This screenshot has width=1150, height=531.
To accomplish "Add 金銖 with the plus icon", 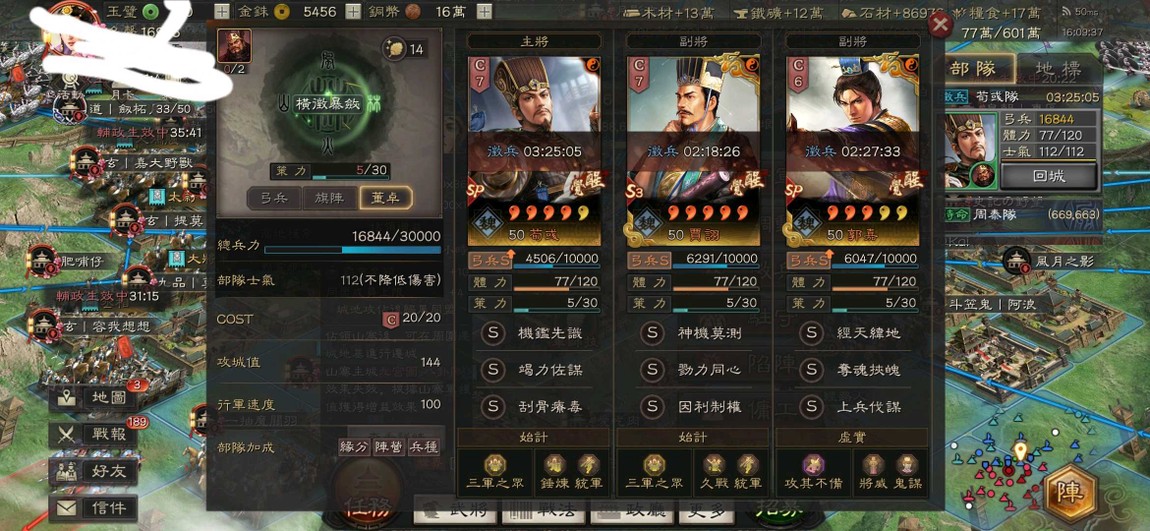I will click(x=353, y=11).
